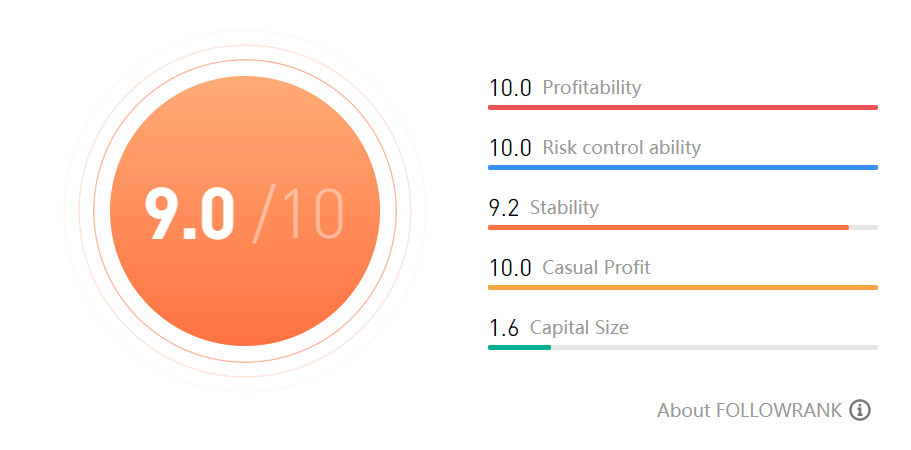Select the 9.2 Stability score value

[x=503, y=208]
